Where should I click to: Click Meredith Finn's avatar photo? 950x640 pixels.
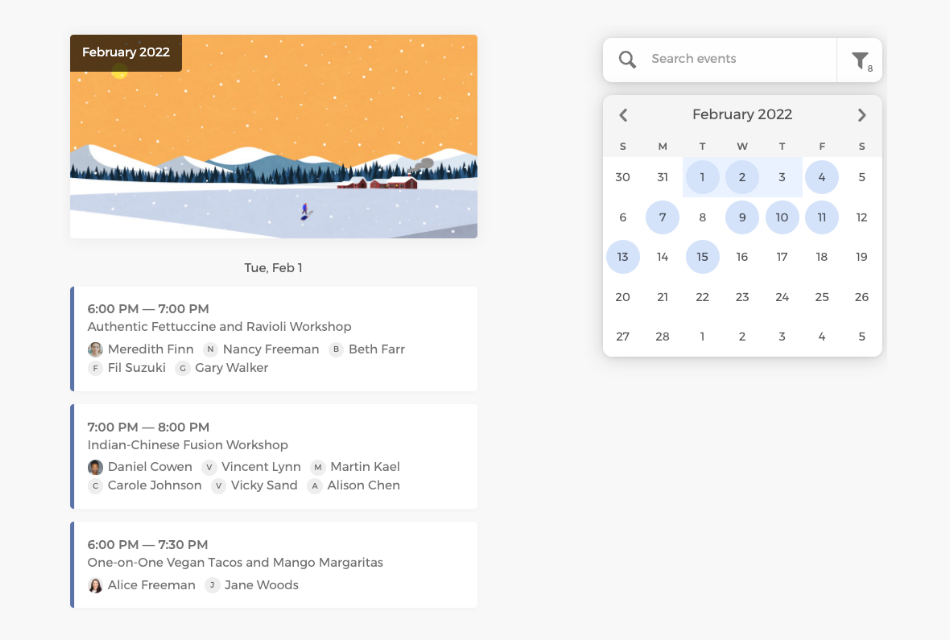point(96,349)
